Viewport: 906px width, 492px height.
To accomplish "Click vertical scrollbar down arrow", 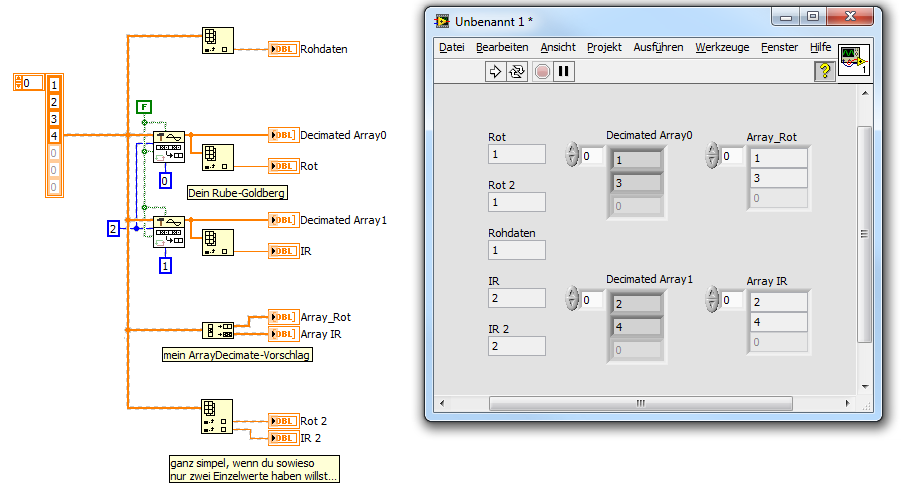I will point(864,387).
